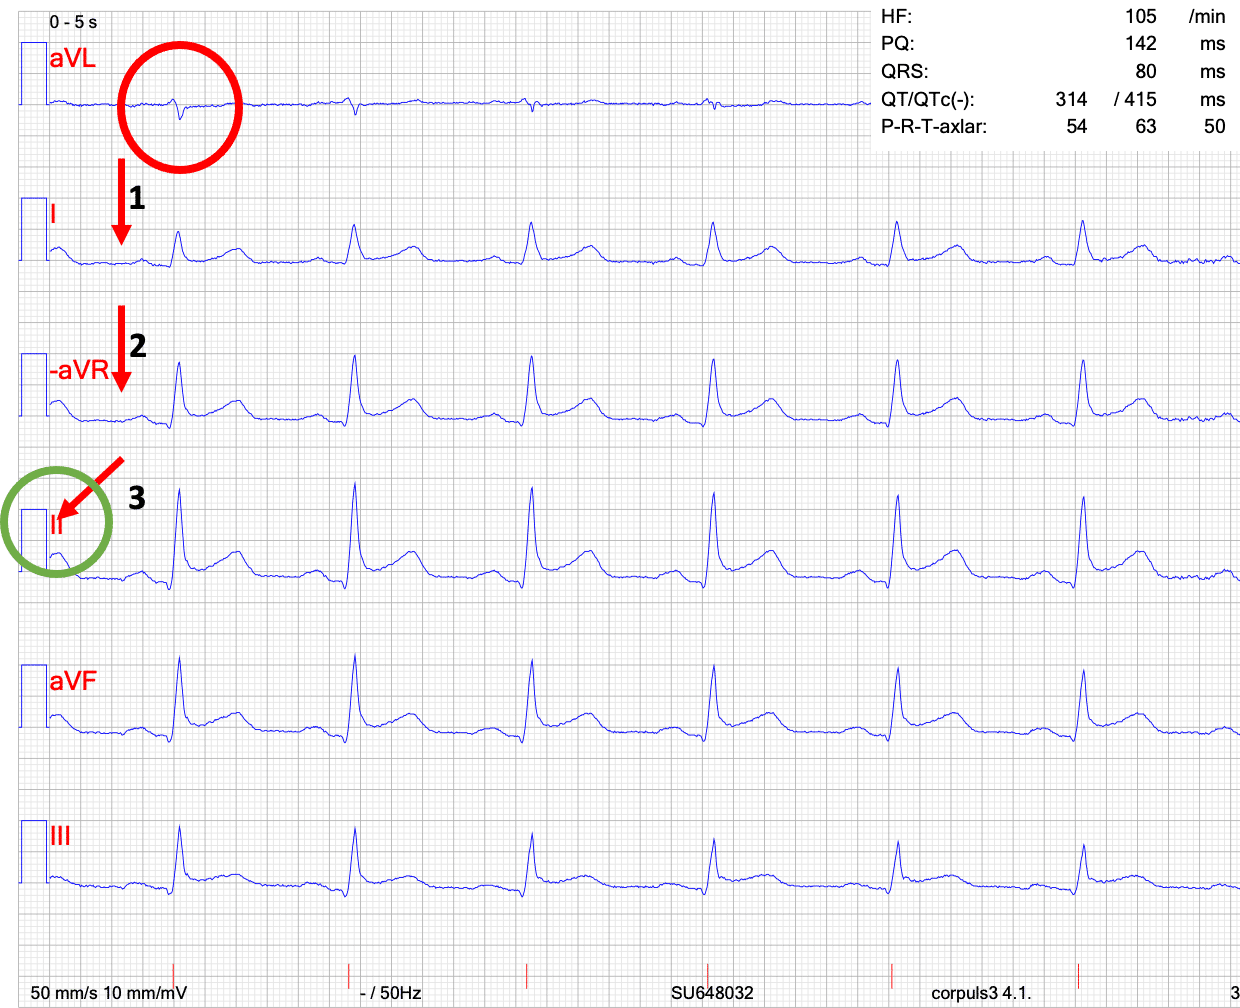1240x1008 pixels.
Task: Click the QTc value 415
Action: click(x=1140, y=99)
